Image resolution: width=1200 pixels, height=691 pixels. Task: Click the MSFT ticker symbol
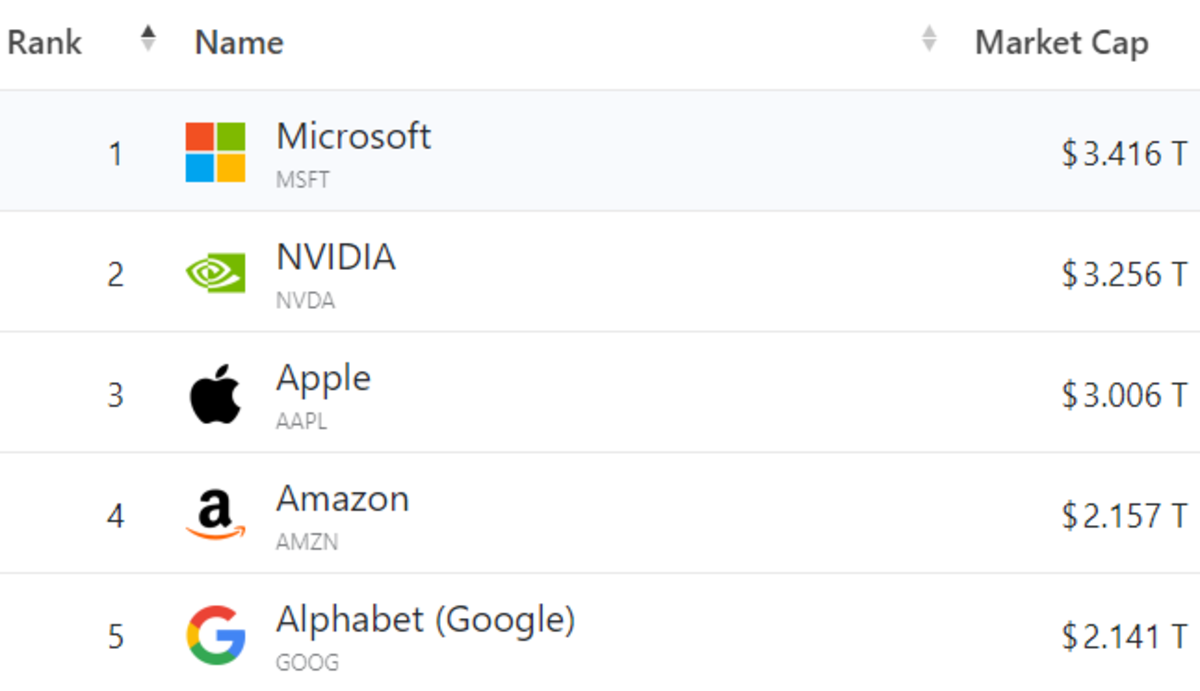tap(302, 181)
